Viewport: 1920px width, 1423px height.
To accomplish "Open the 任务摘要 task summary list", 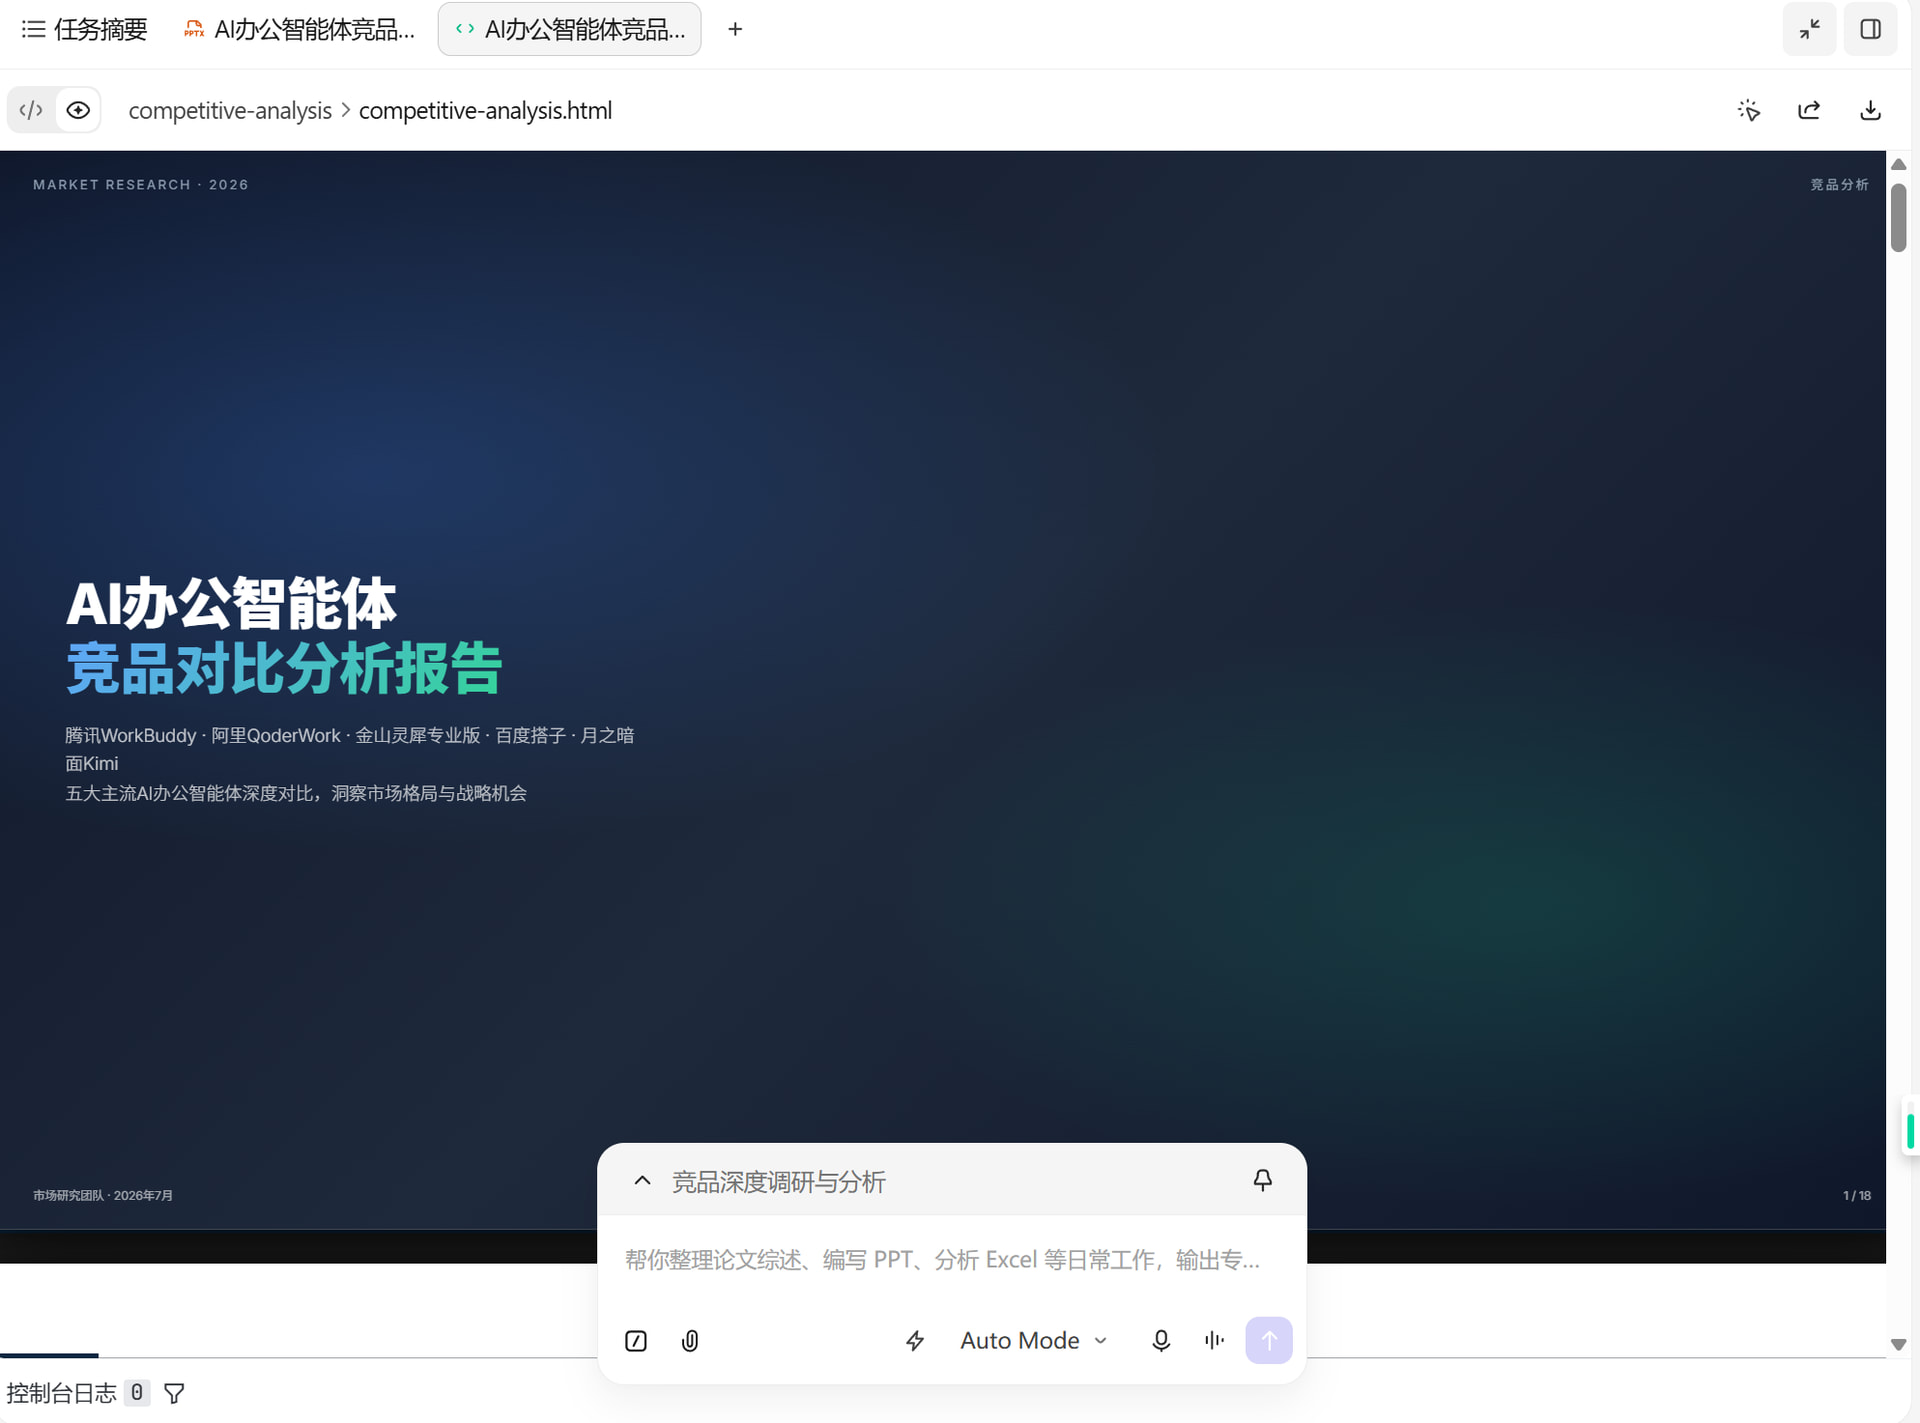I will 84,29.
